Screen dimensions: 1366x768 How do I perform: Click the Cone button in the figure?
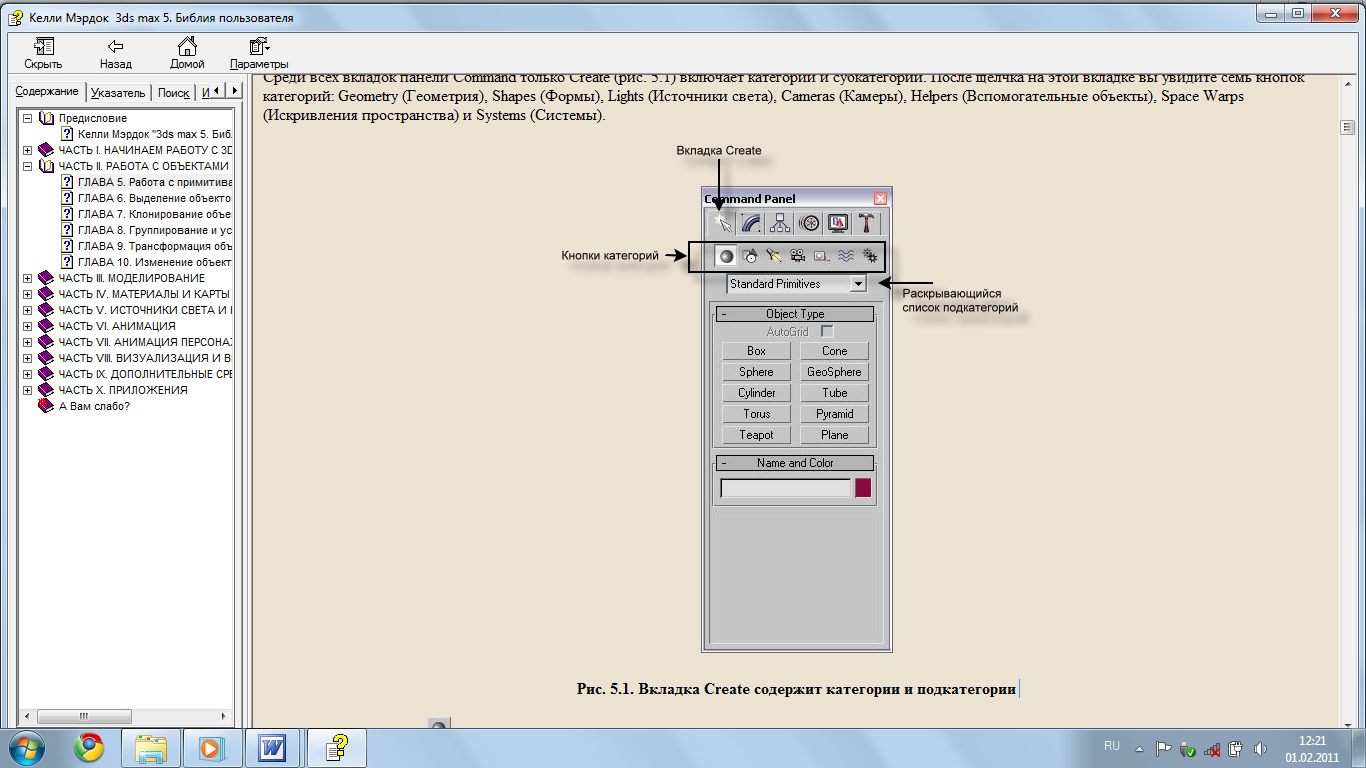click(834, 351)
